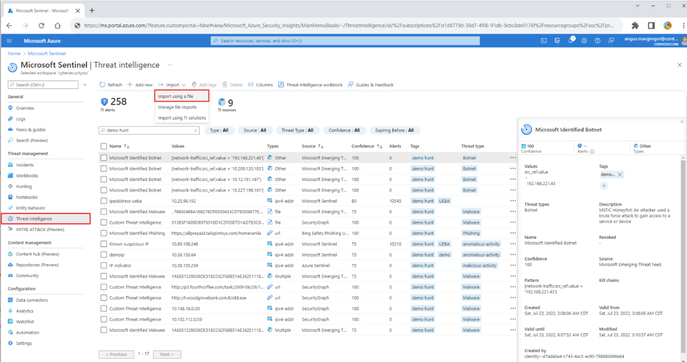Image resolution: width=687 pixels, height=362 pixels.
Task: Open Settings in the sidebar
Action: [x=24, y=343]
